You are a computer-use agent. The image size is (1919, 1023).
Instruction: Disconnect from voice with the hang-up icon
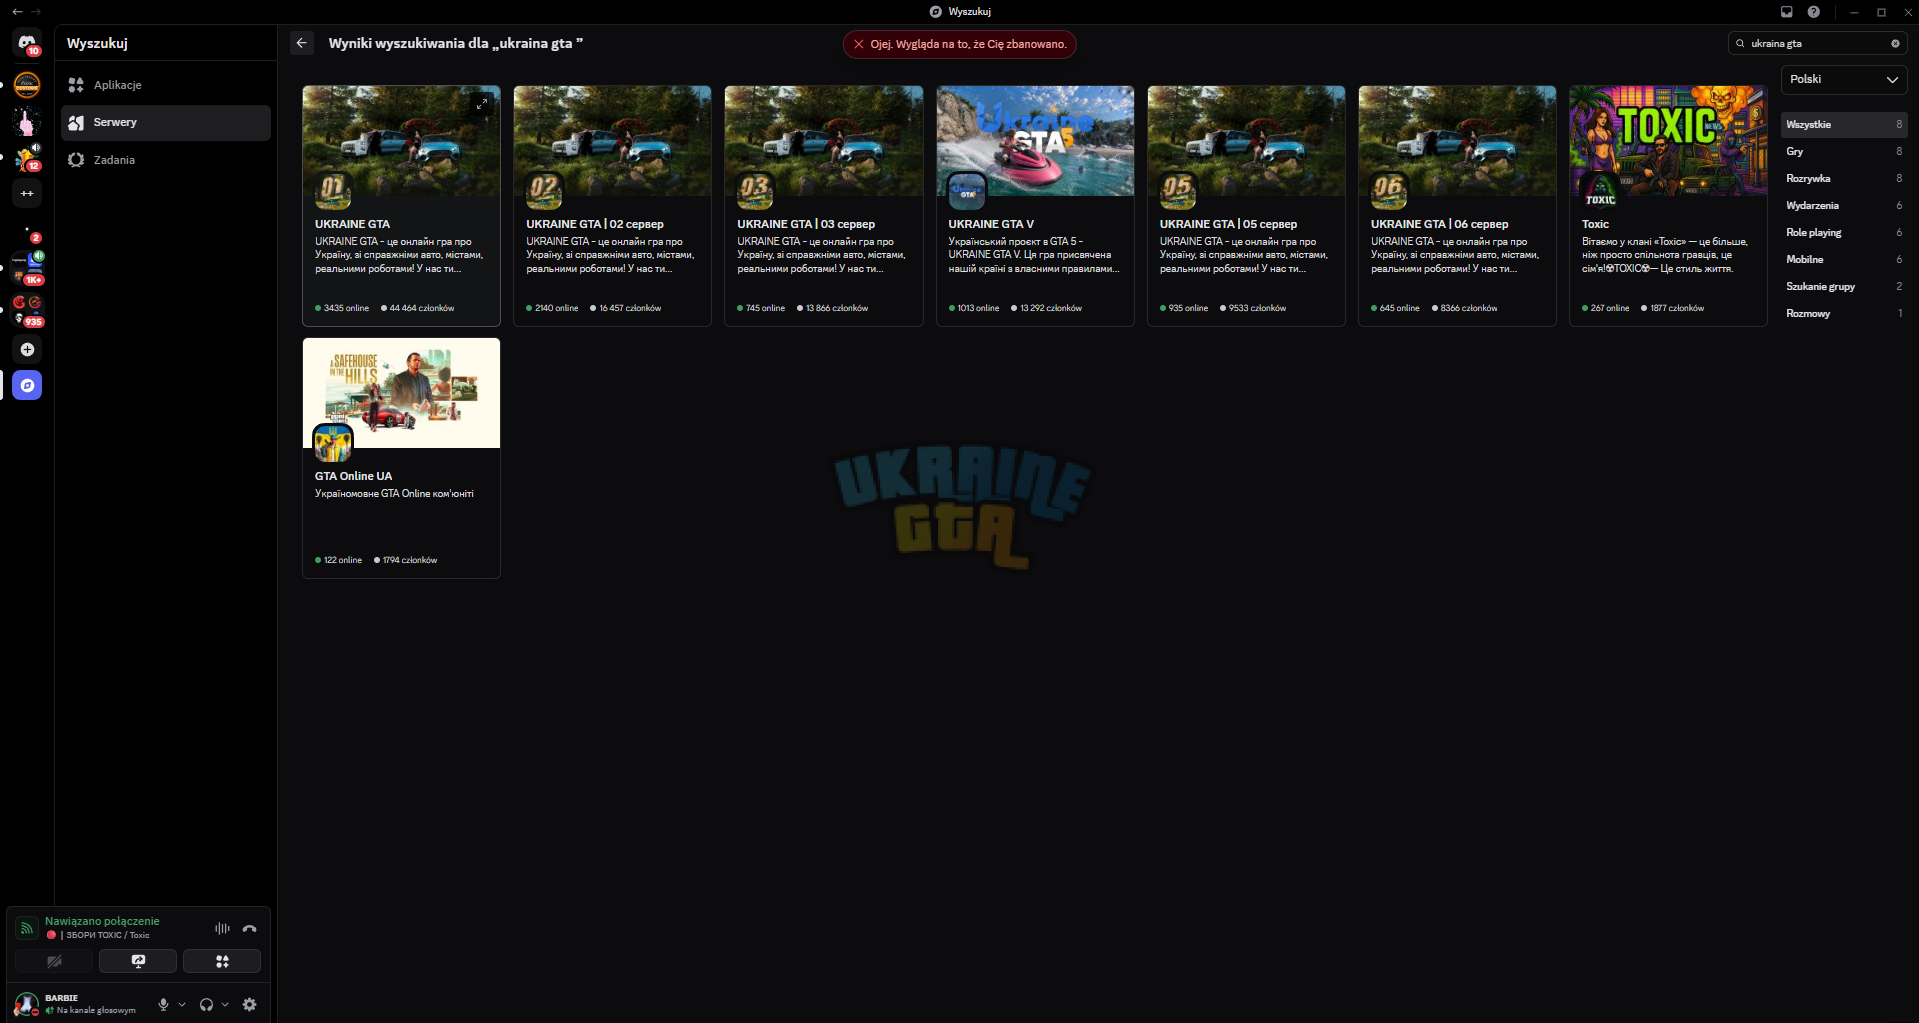(x=249, y=928)
